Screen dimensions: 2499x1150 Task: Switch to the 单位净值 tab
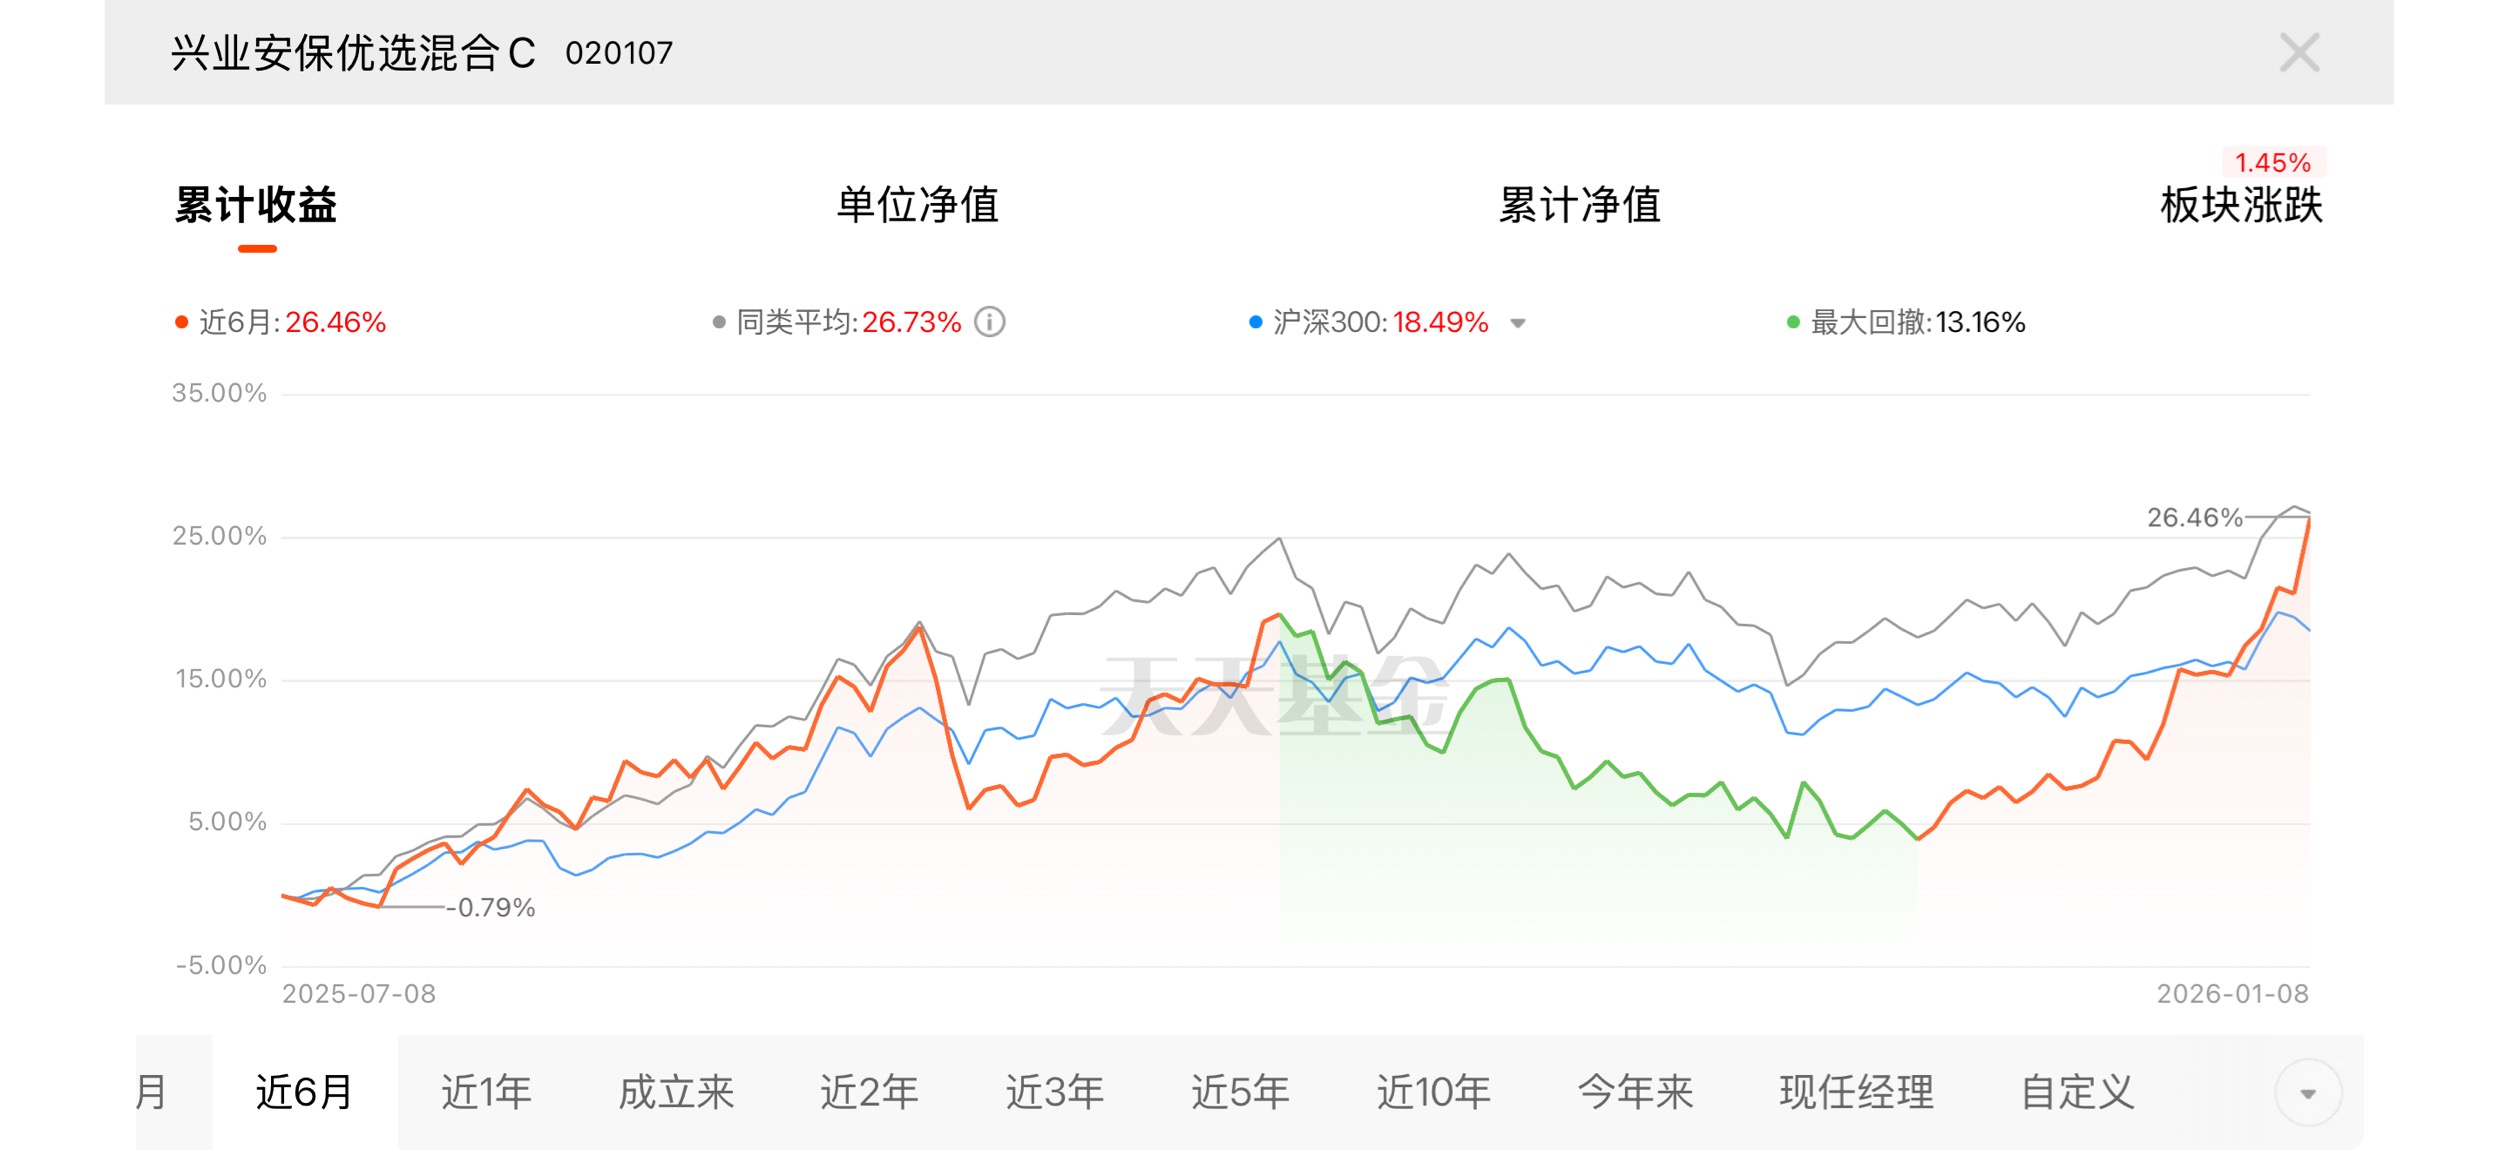[917, 205]
